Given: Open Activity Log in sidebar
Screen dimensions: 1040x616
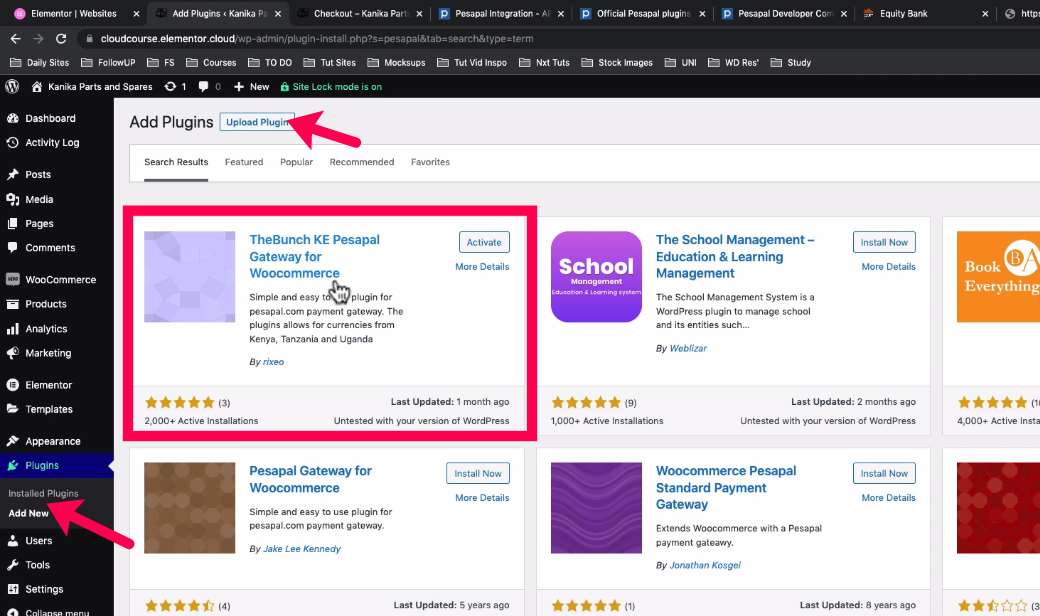Looking at the screenshot, I should (52, 143).
